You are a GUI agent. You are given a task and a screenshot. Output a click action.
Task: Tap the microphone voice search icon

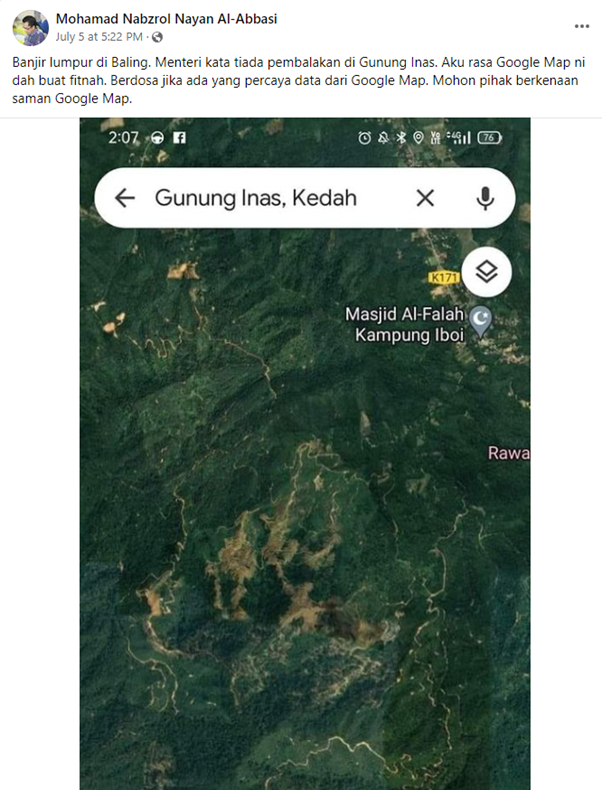(x=485, y=198)
